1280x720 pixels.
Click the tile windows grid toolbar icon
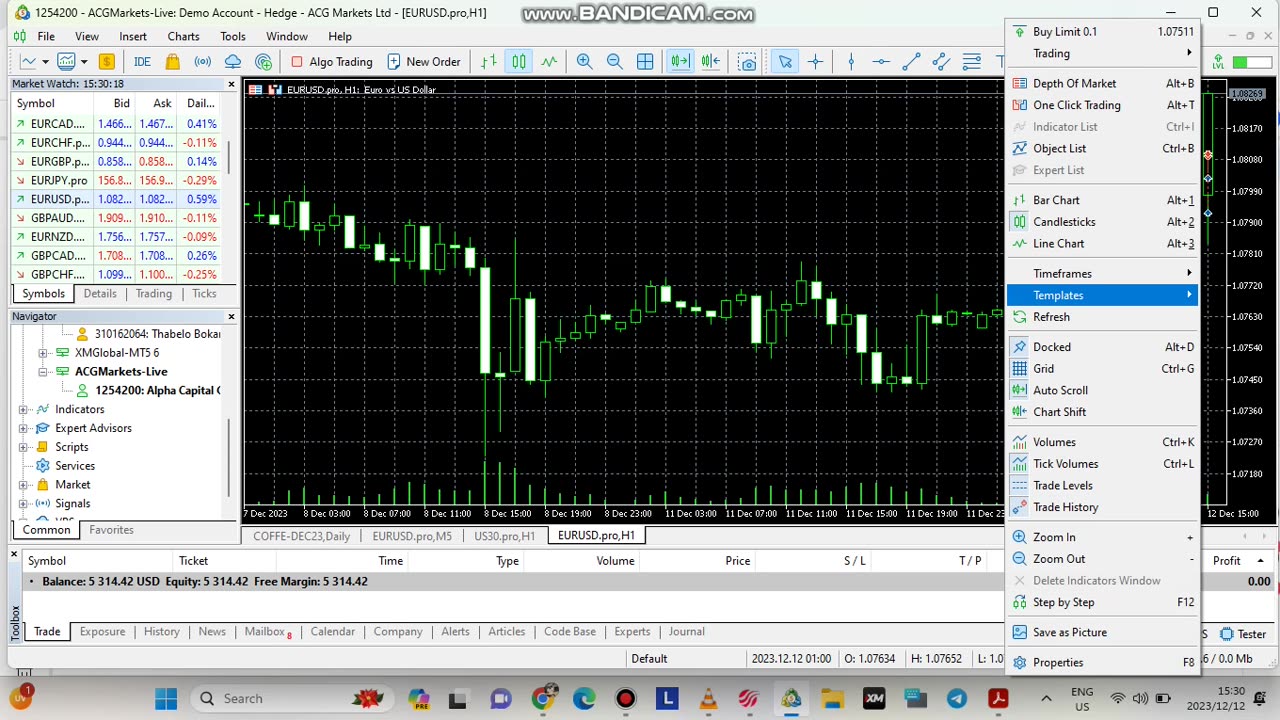(x=645, y=61)
